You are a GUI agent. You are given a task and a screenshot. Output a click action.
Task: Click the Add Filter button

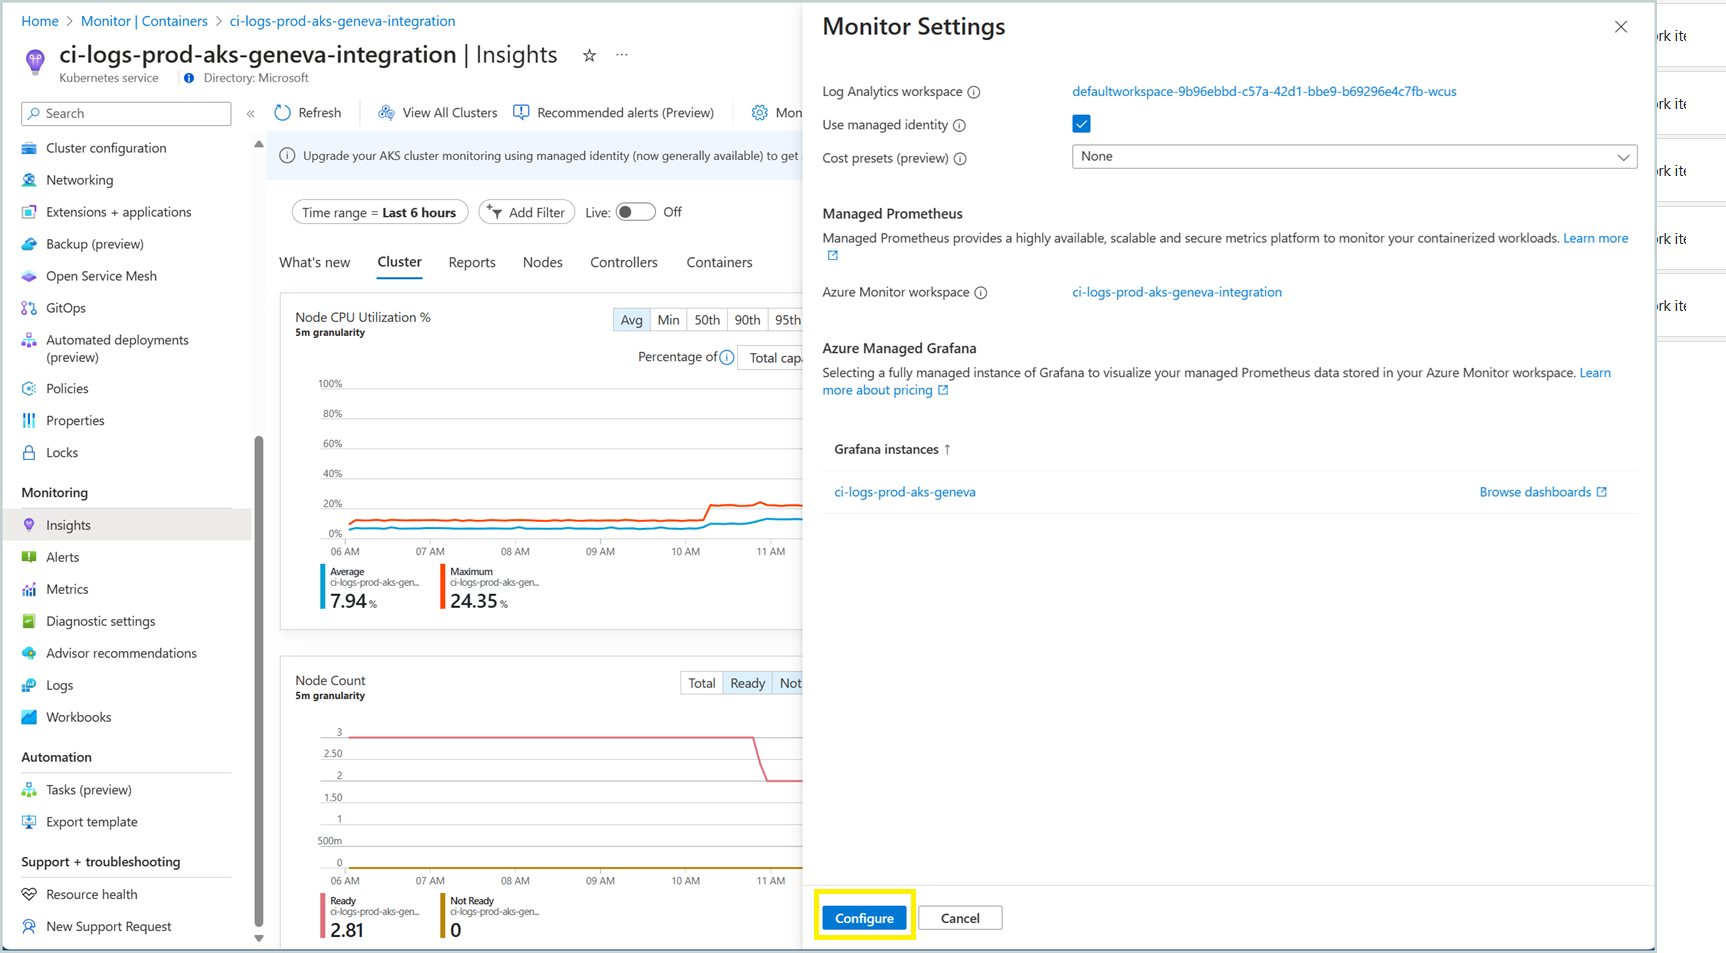coord(527,212)
